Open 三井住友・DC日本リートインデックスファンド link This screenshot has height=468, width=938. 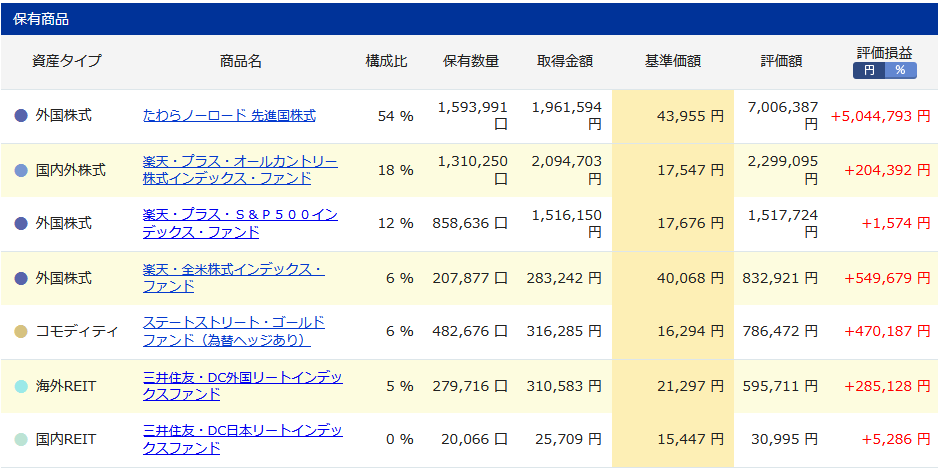[x=243, y=440]
